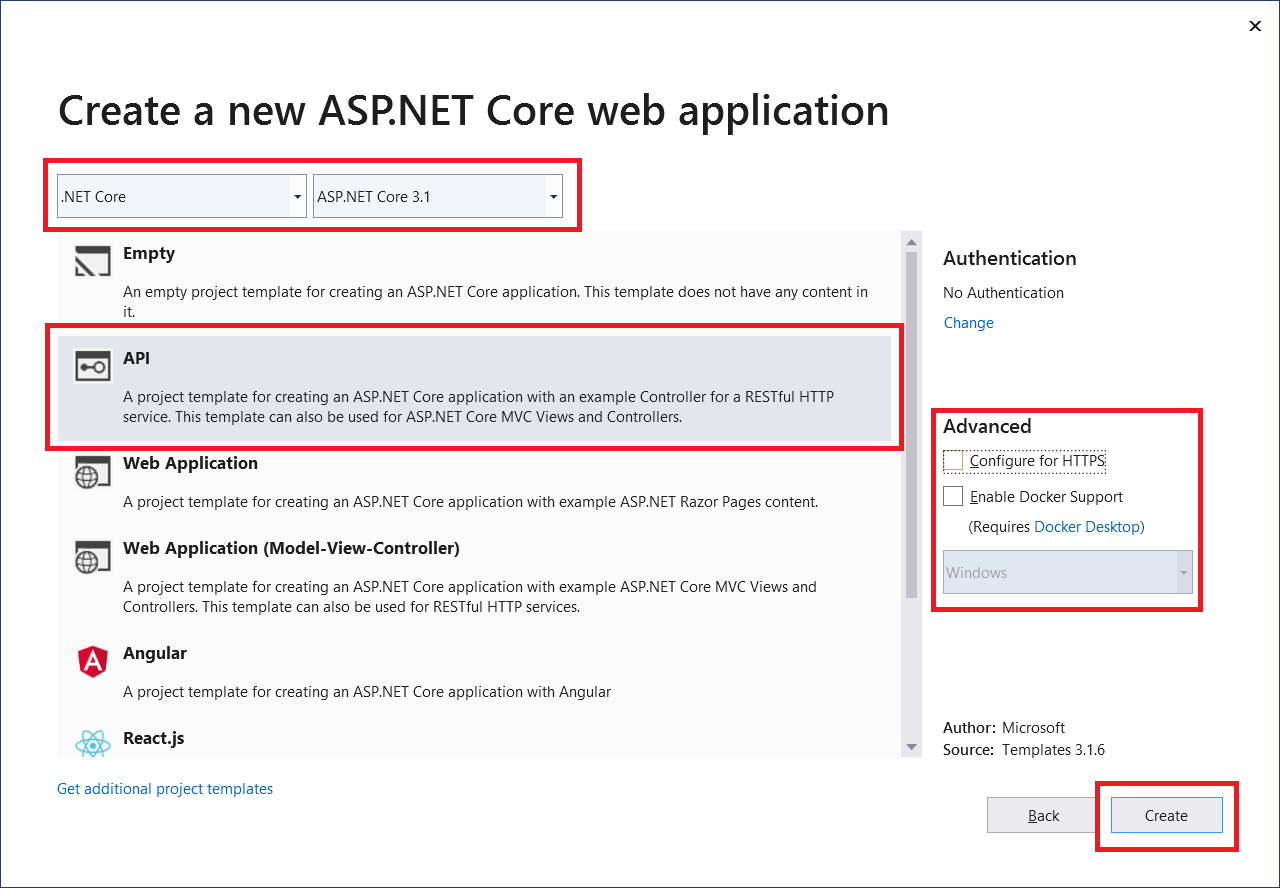Click the Angular logo icon
The image size is (1280, 888).
click(x=93, y=662)
